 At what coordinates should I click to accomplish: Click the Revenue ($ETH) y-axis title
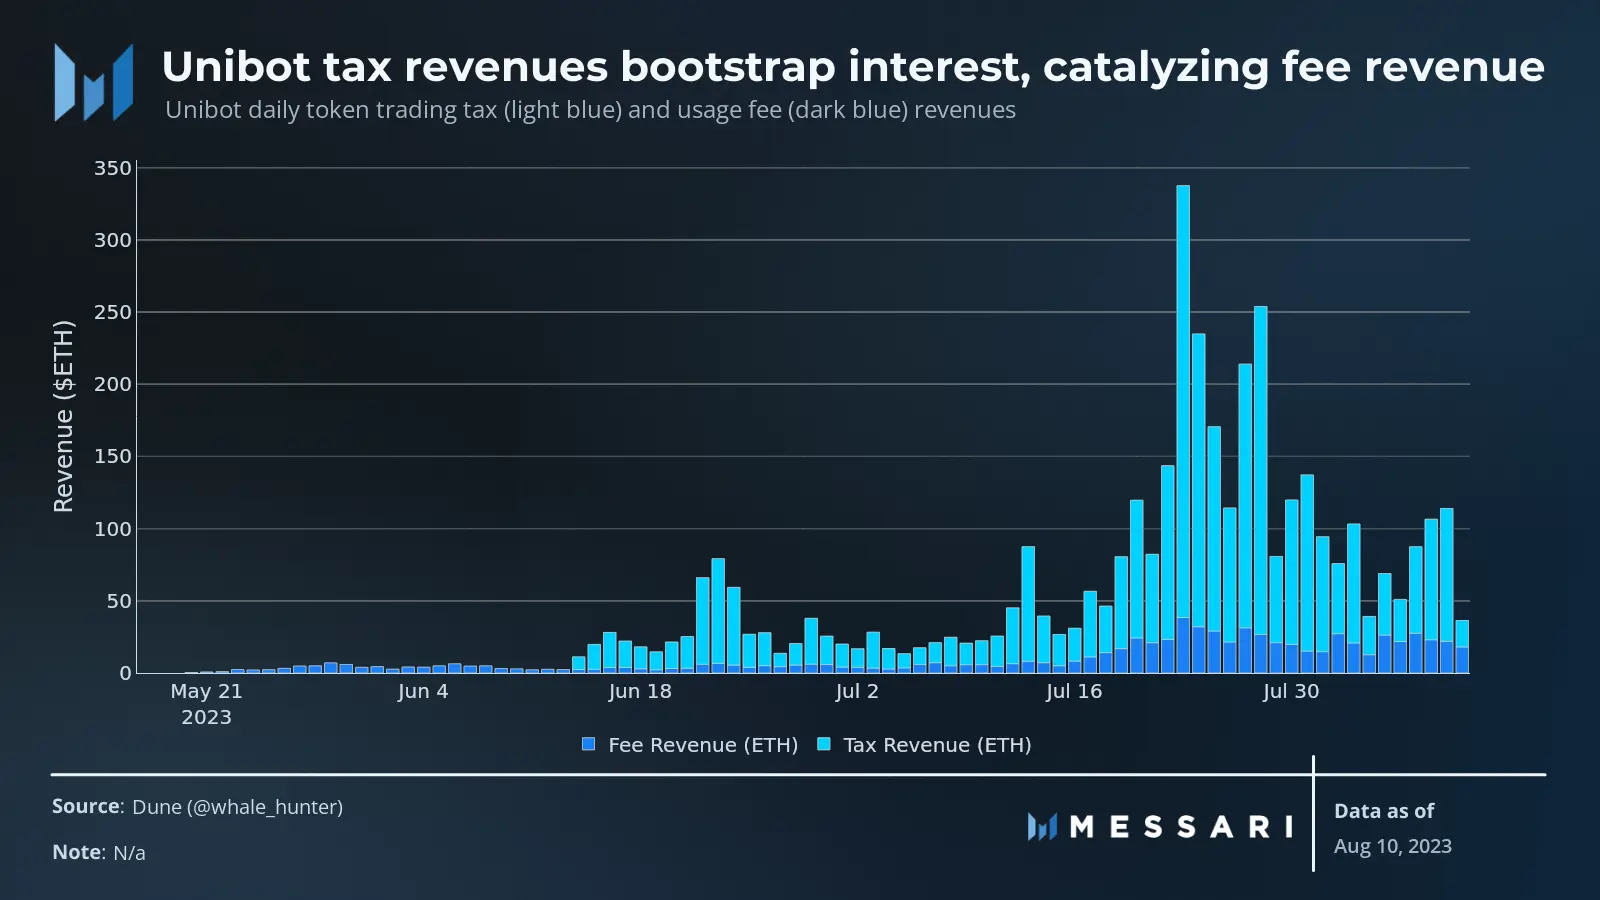point(64,416)
